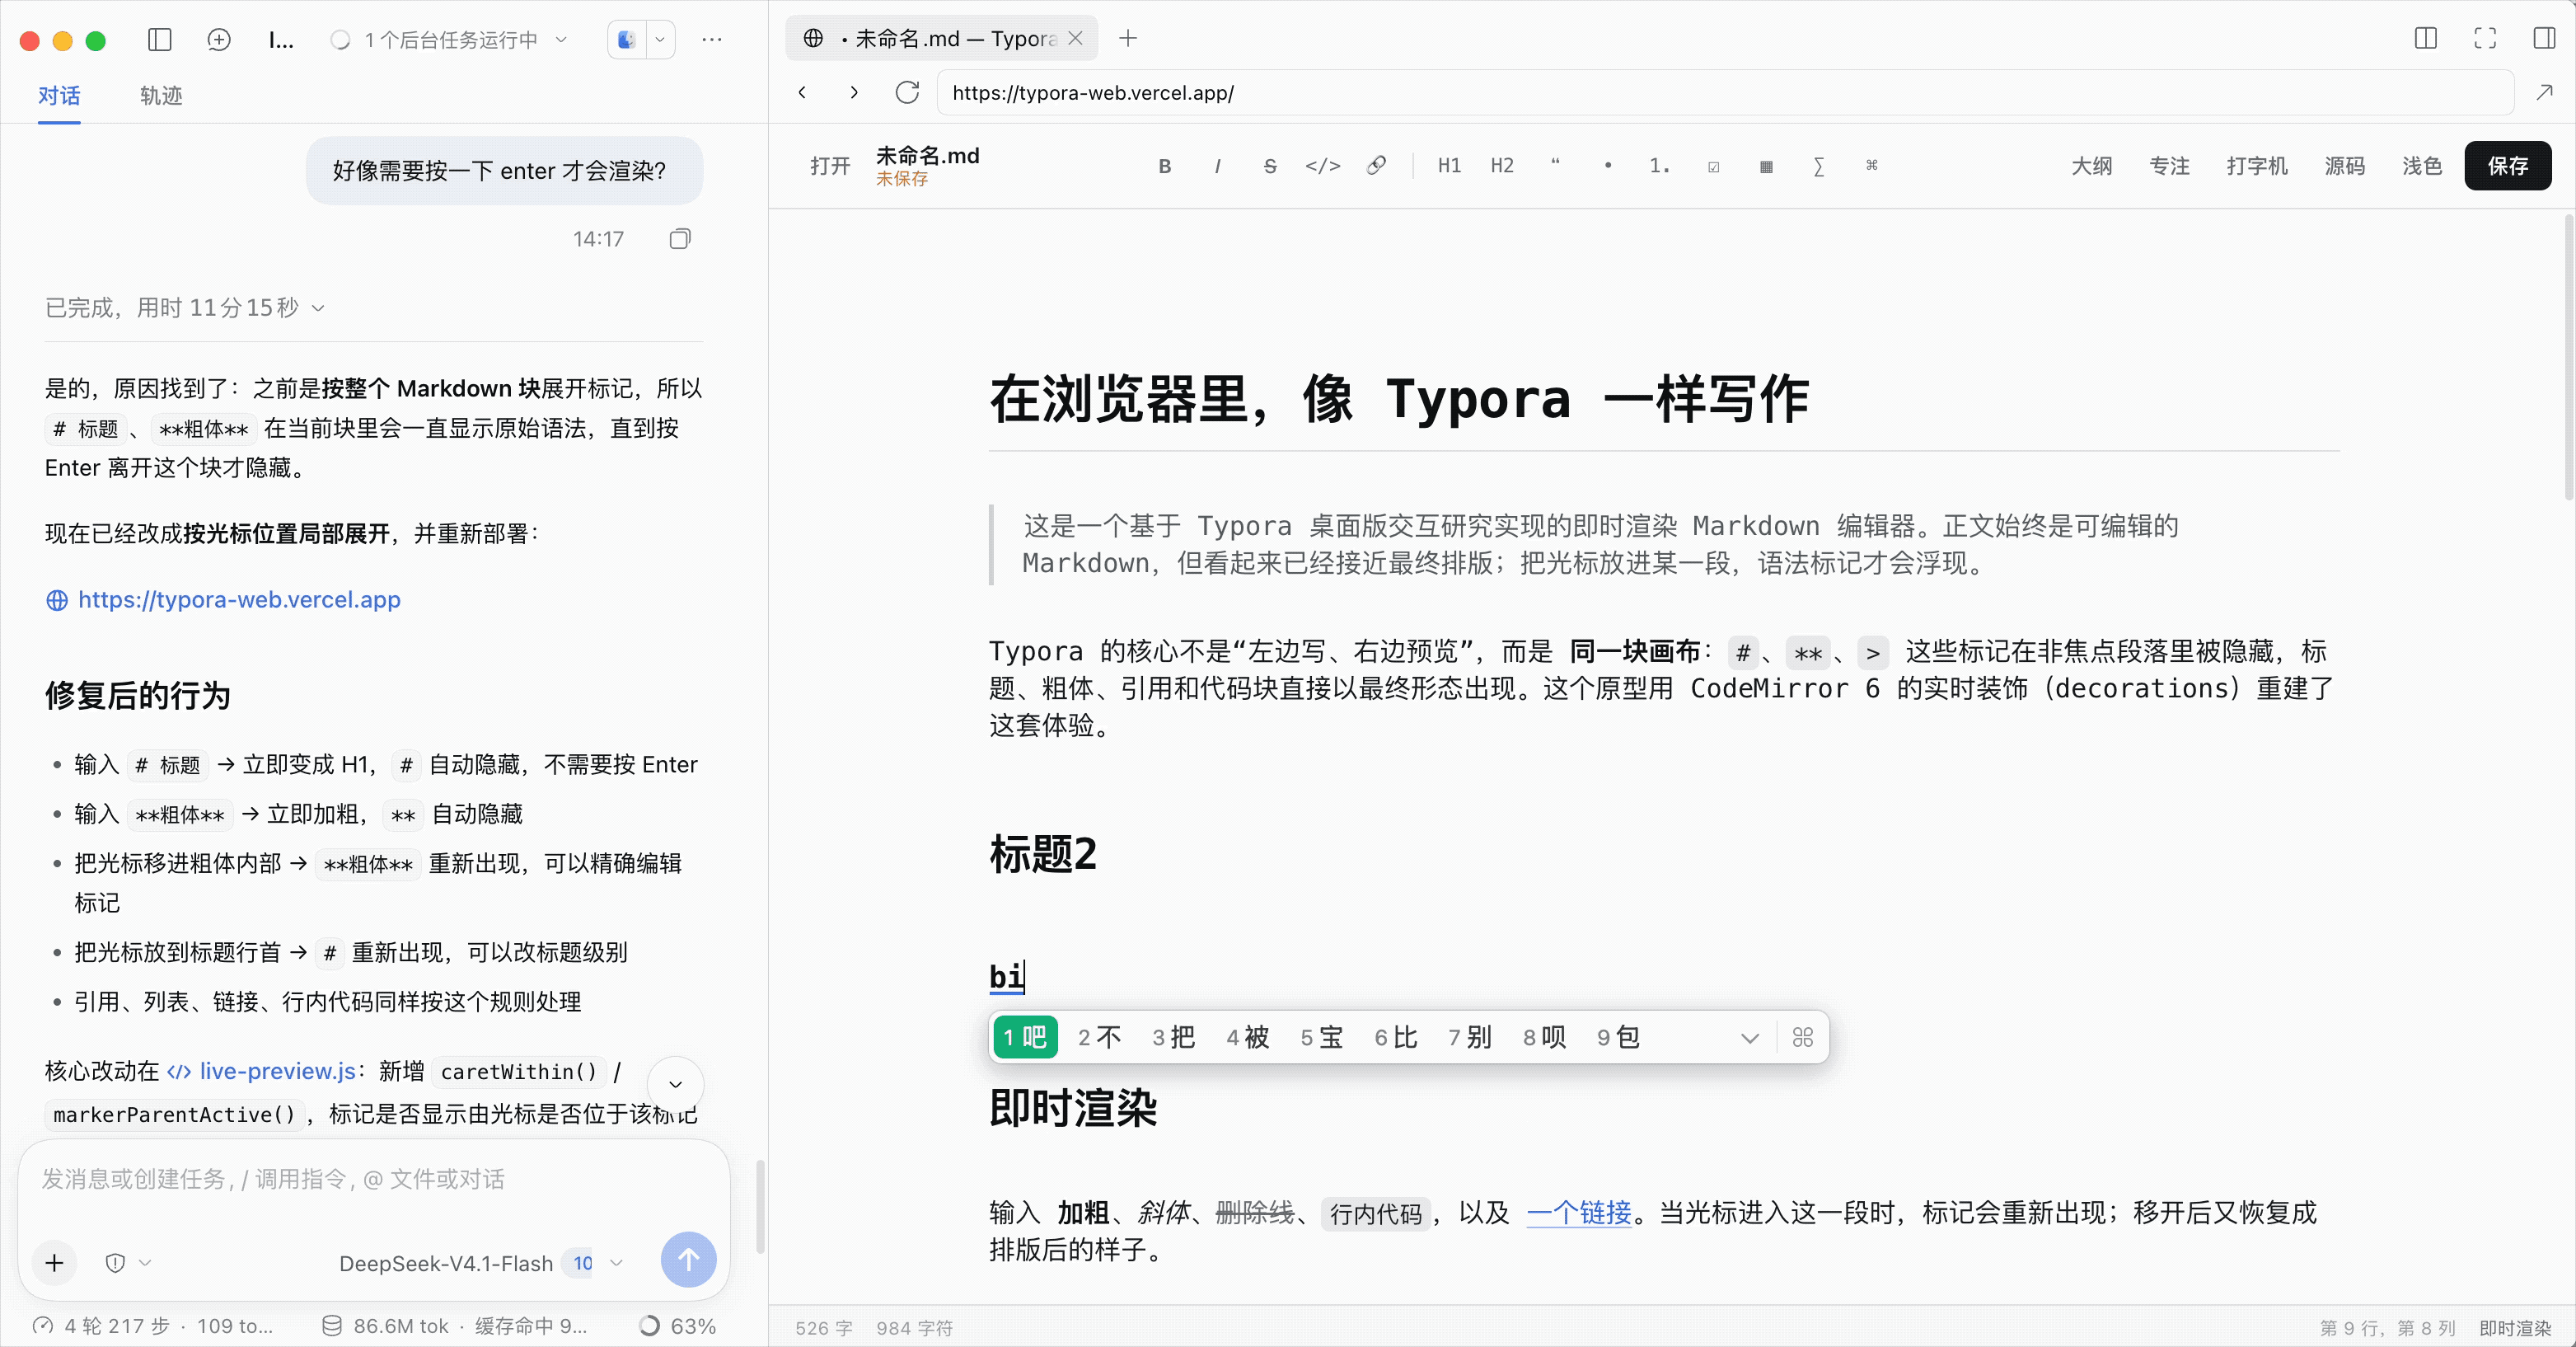2576x1347 pixels.
Task: Insert a bullet list
Action: point(1608,166)
